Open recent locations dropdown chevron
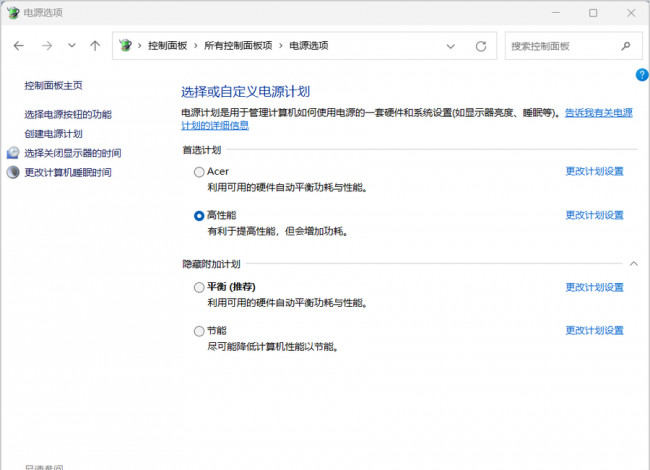Screen dimensions: 650x470 (72, 46)
